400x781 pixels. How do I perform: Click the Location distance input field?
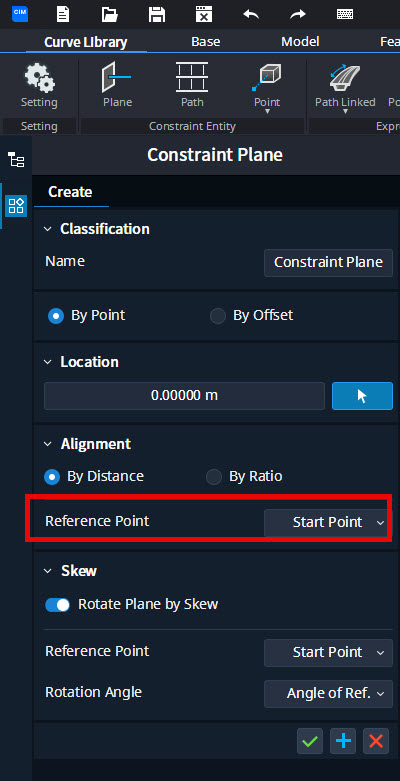click(184, 396)
